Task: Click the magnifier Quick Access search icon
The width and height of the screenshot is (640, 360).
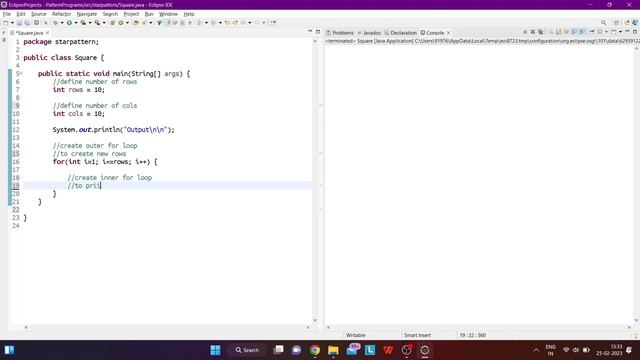Action: click(x=603, y=22)
